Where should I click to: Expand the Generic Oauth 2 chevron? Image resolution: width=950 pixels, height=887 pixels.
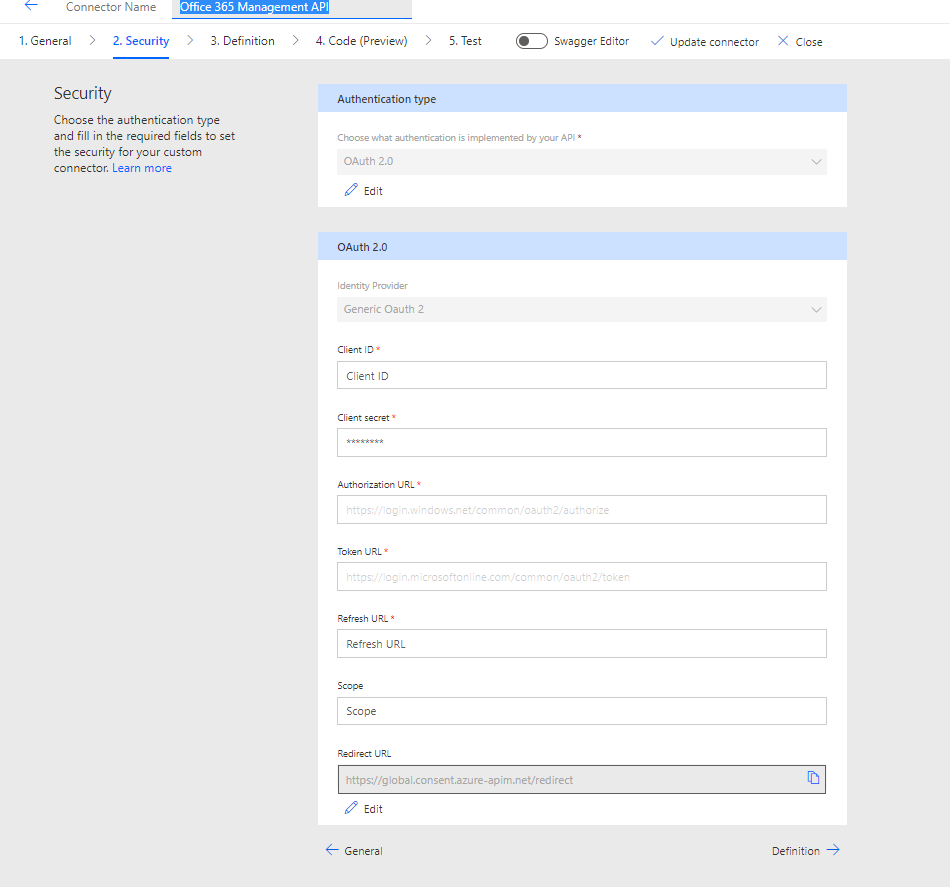point(816,310)
